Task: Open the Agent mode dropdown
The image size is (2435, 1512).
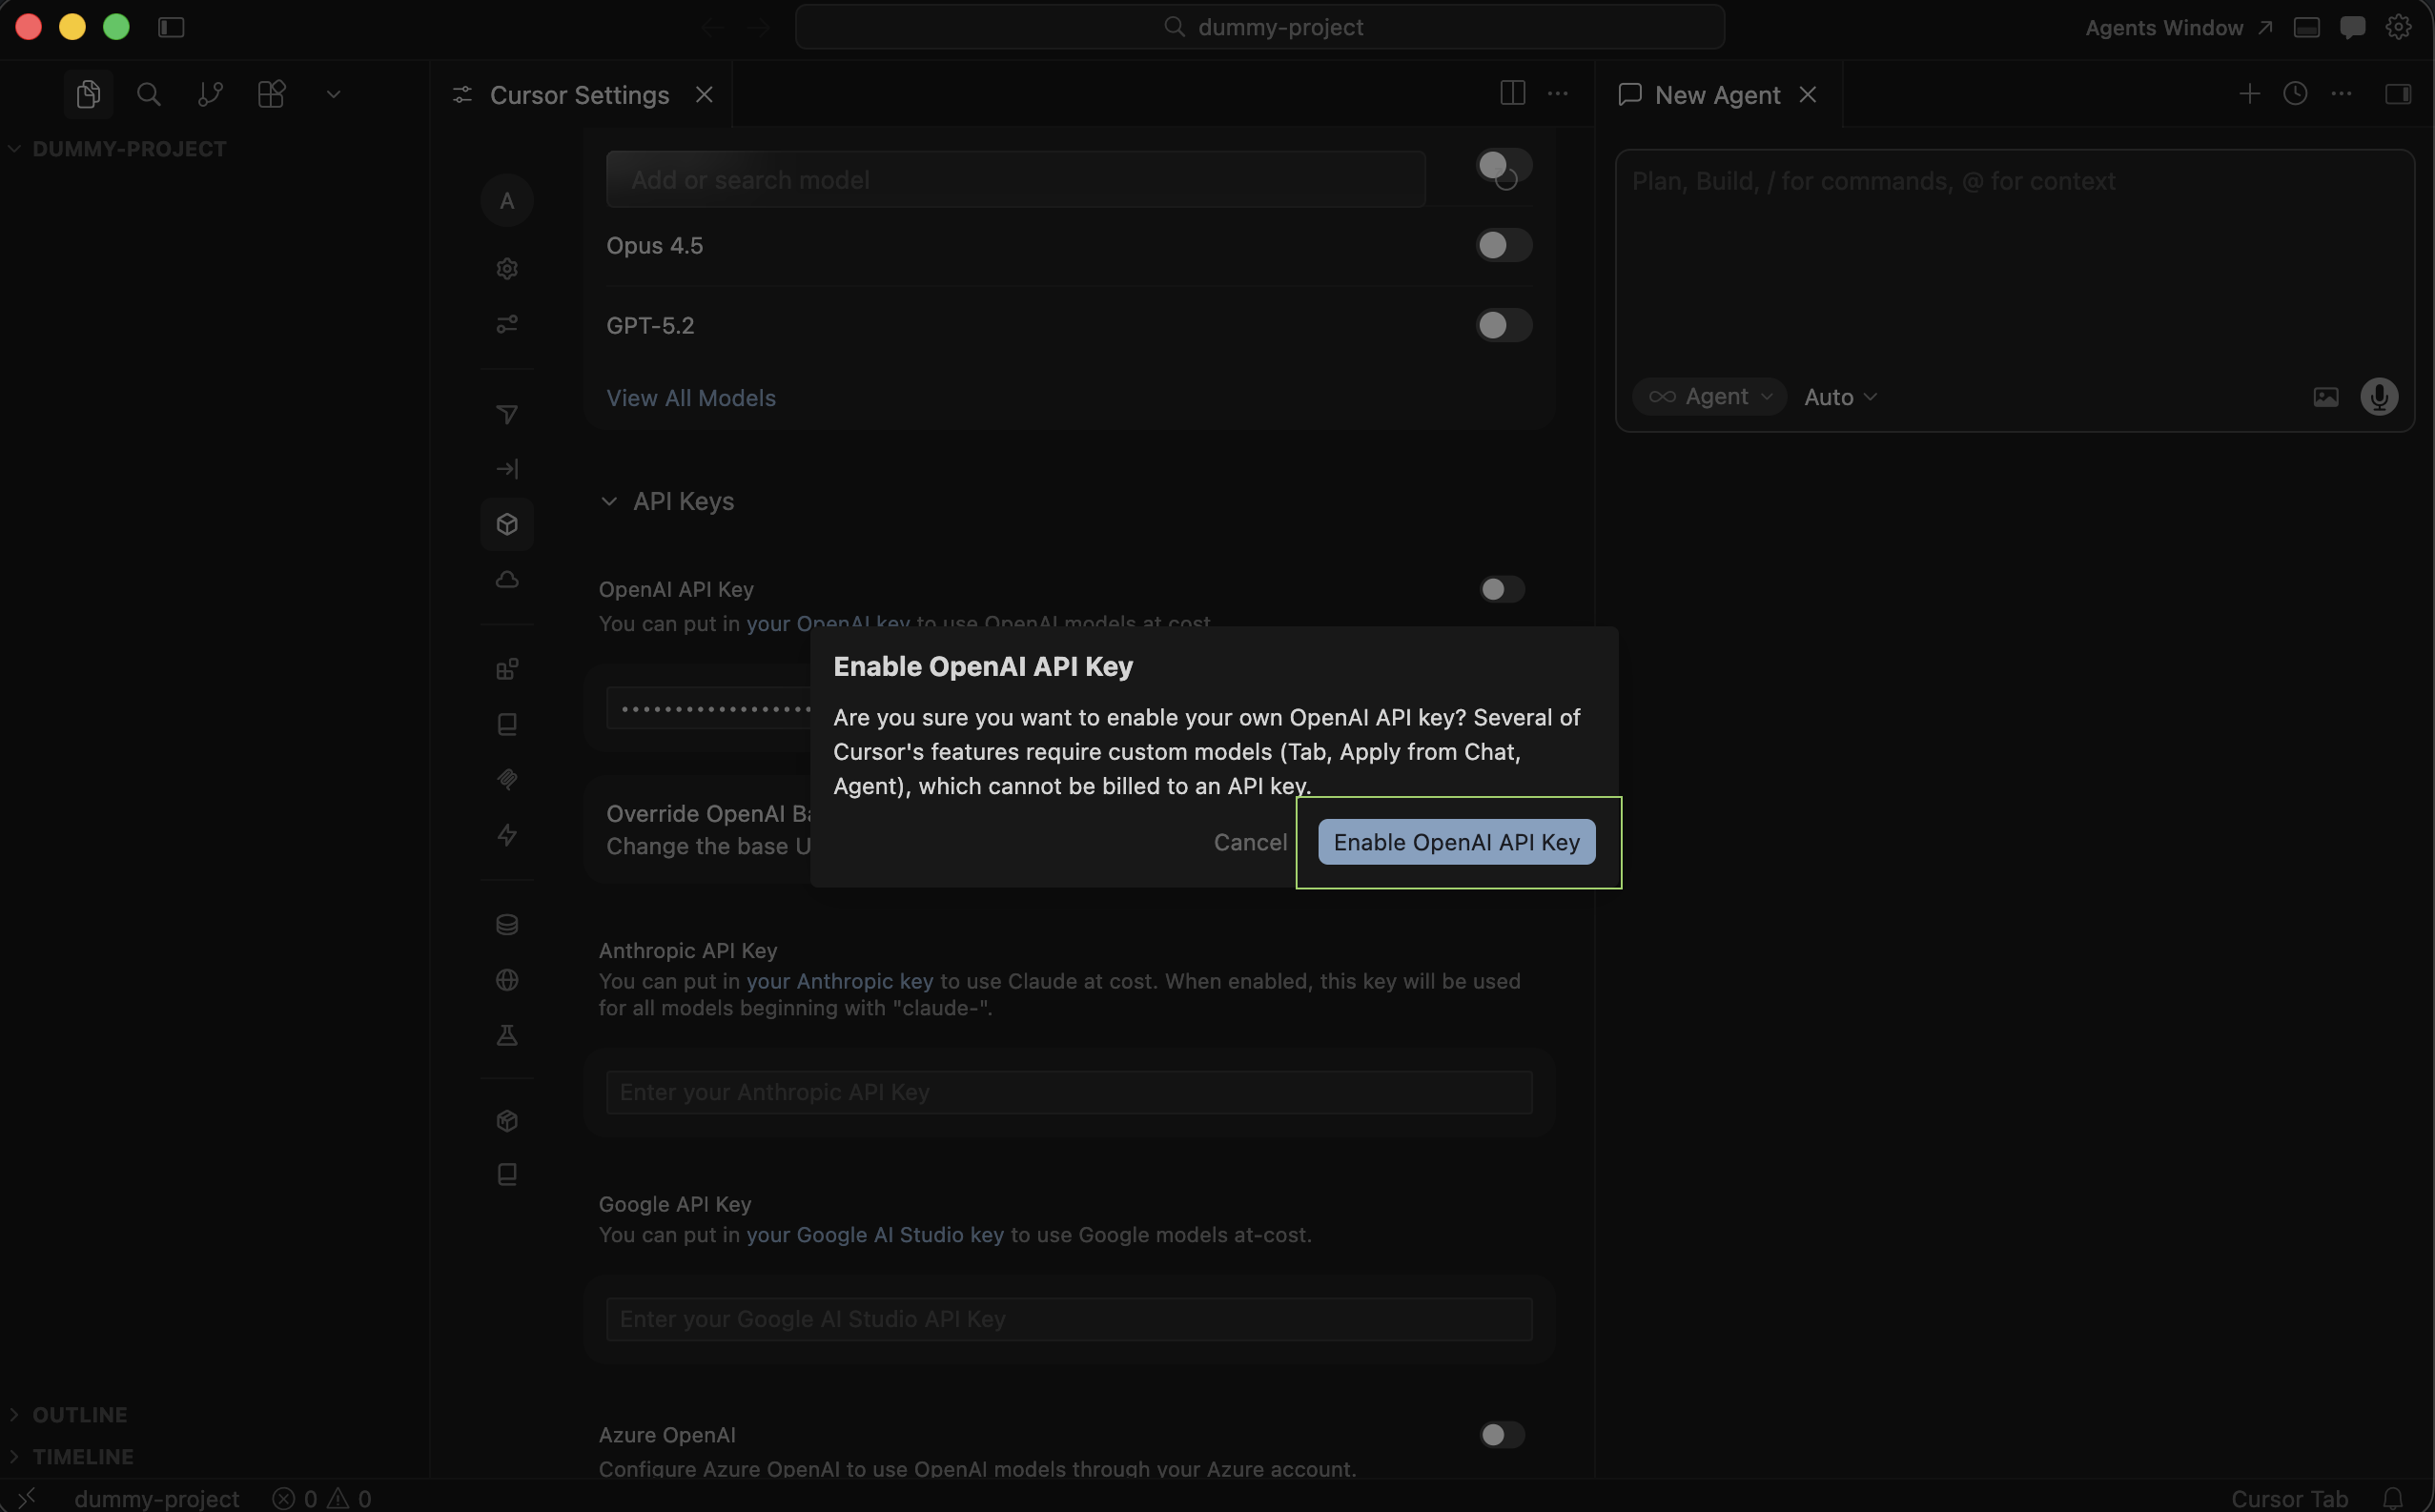Action: click(1709, 397)
